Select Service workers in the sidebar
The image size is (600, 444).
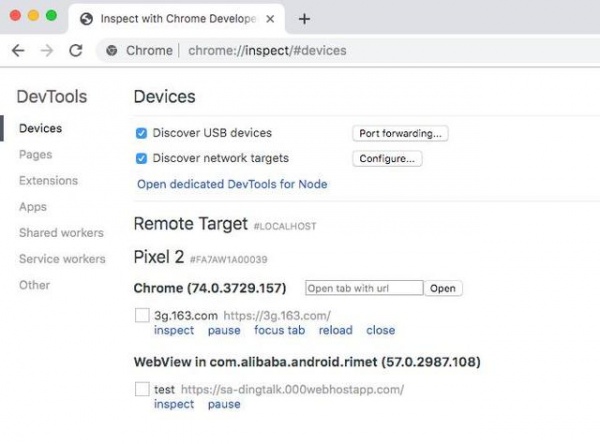coord(62,259)
